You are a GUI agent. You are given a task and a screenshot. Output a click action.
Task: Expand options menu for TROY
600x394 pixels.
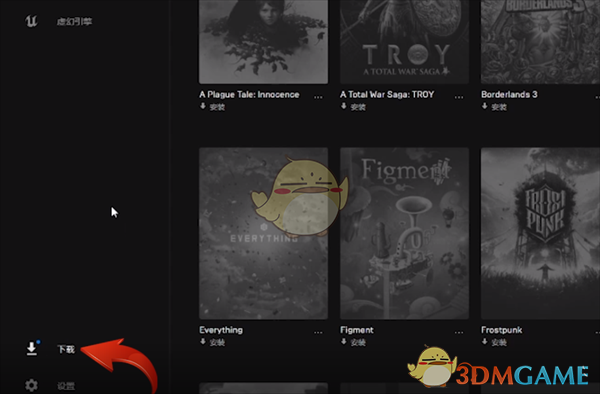point(459,97)
